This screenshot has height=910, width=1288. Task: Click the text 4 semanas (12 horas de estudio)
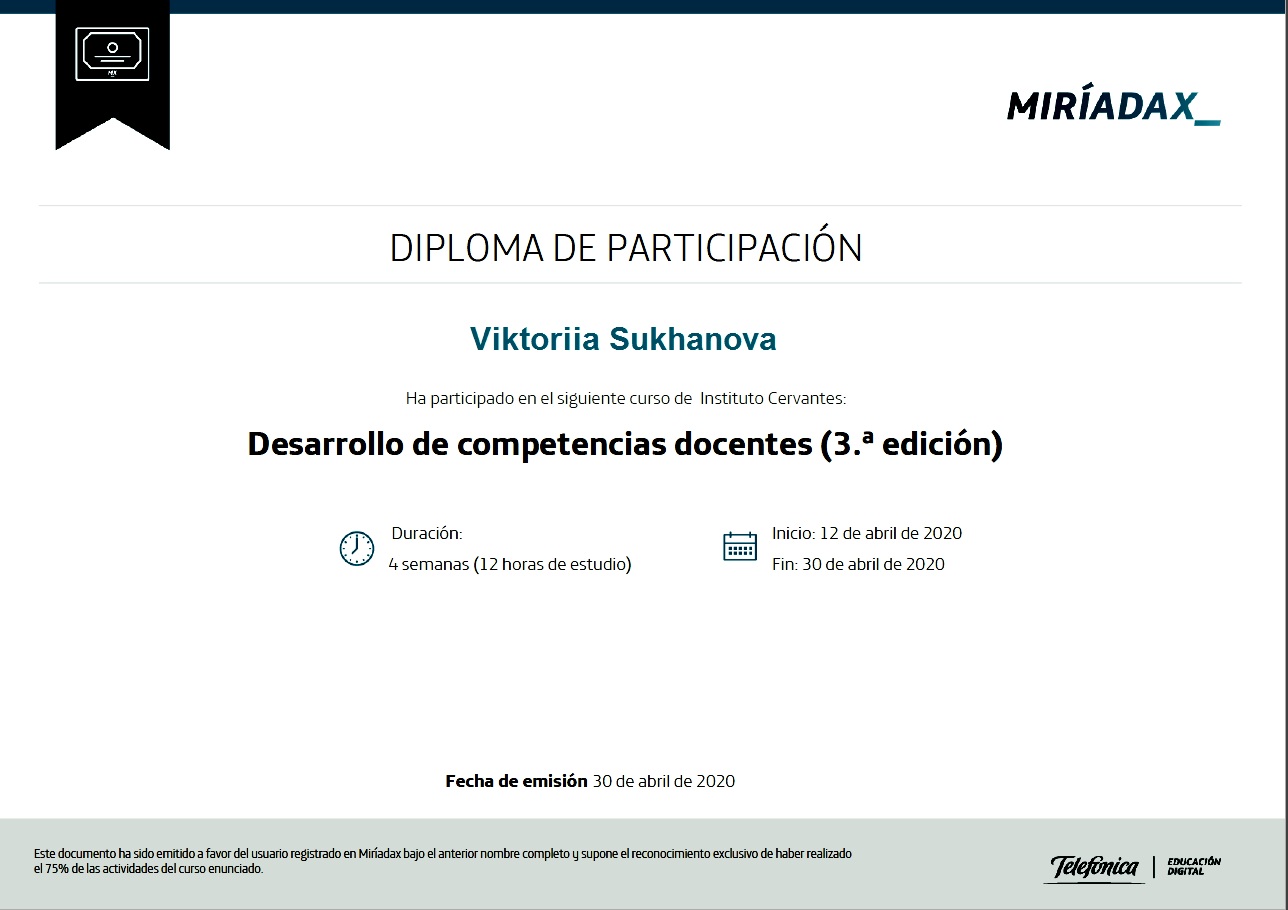pos(510,564)
